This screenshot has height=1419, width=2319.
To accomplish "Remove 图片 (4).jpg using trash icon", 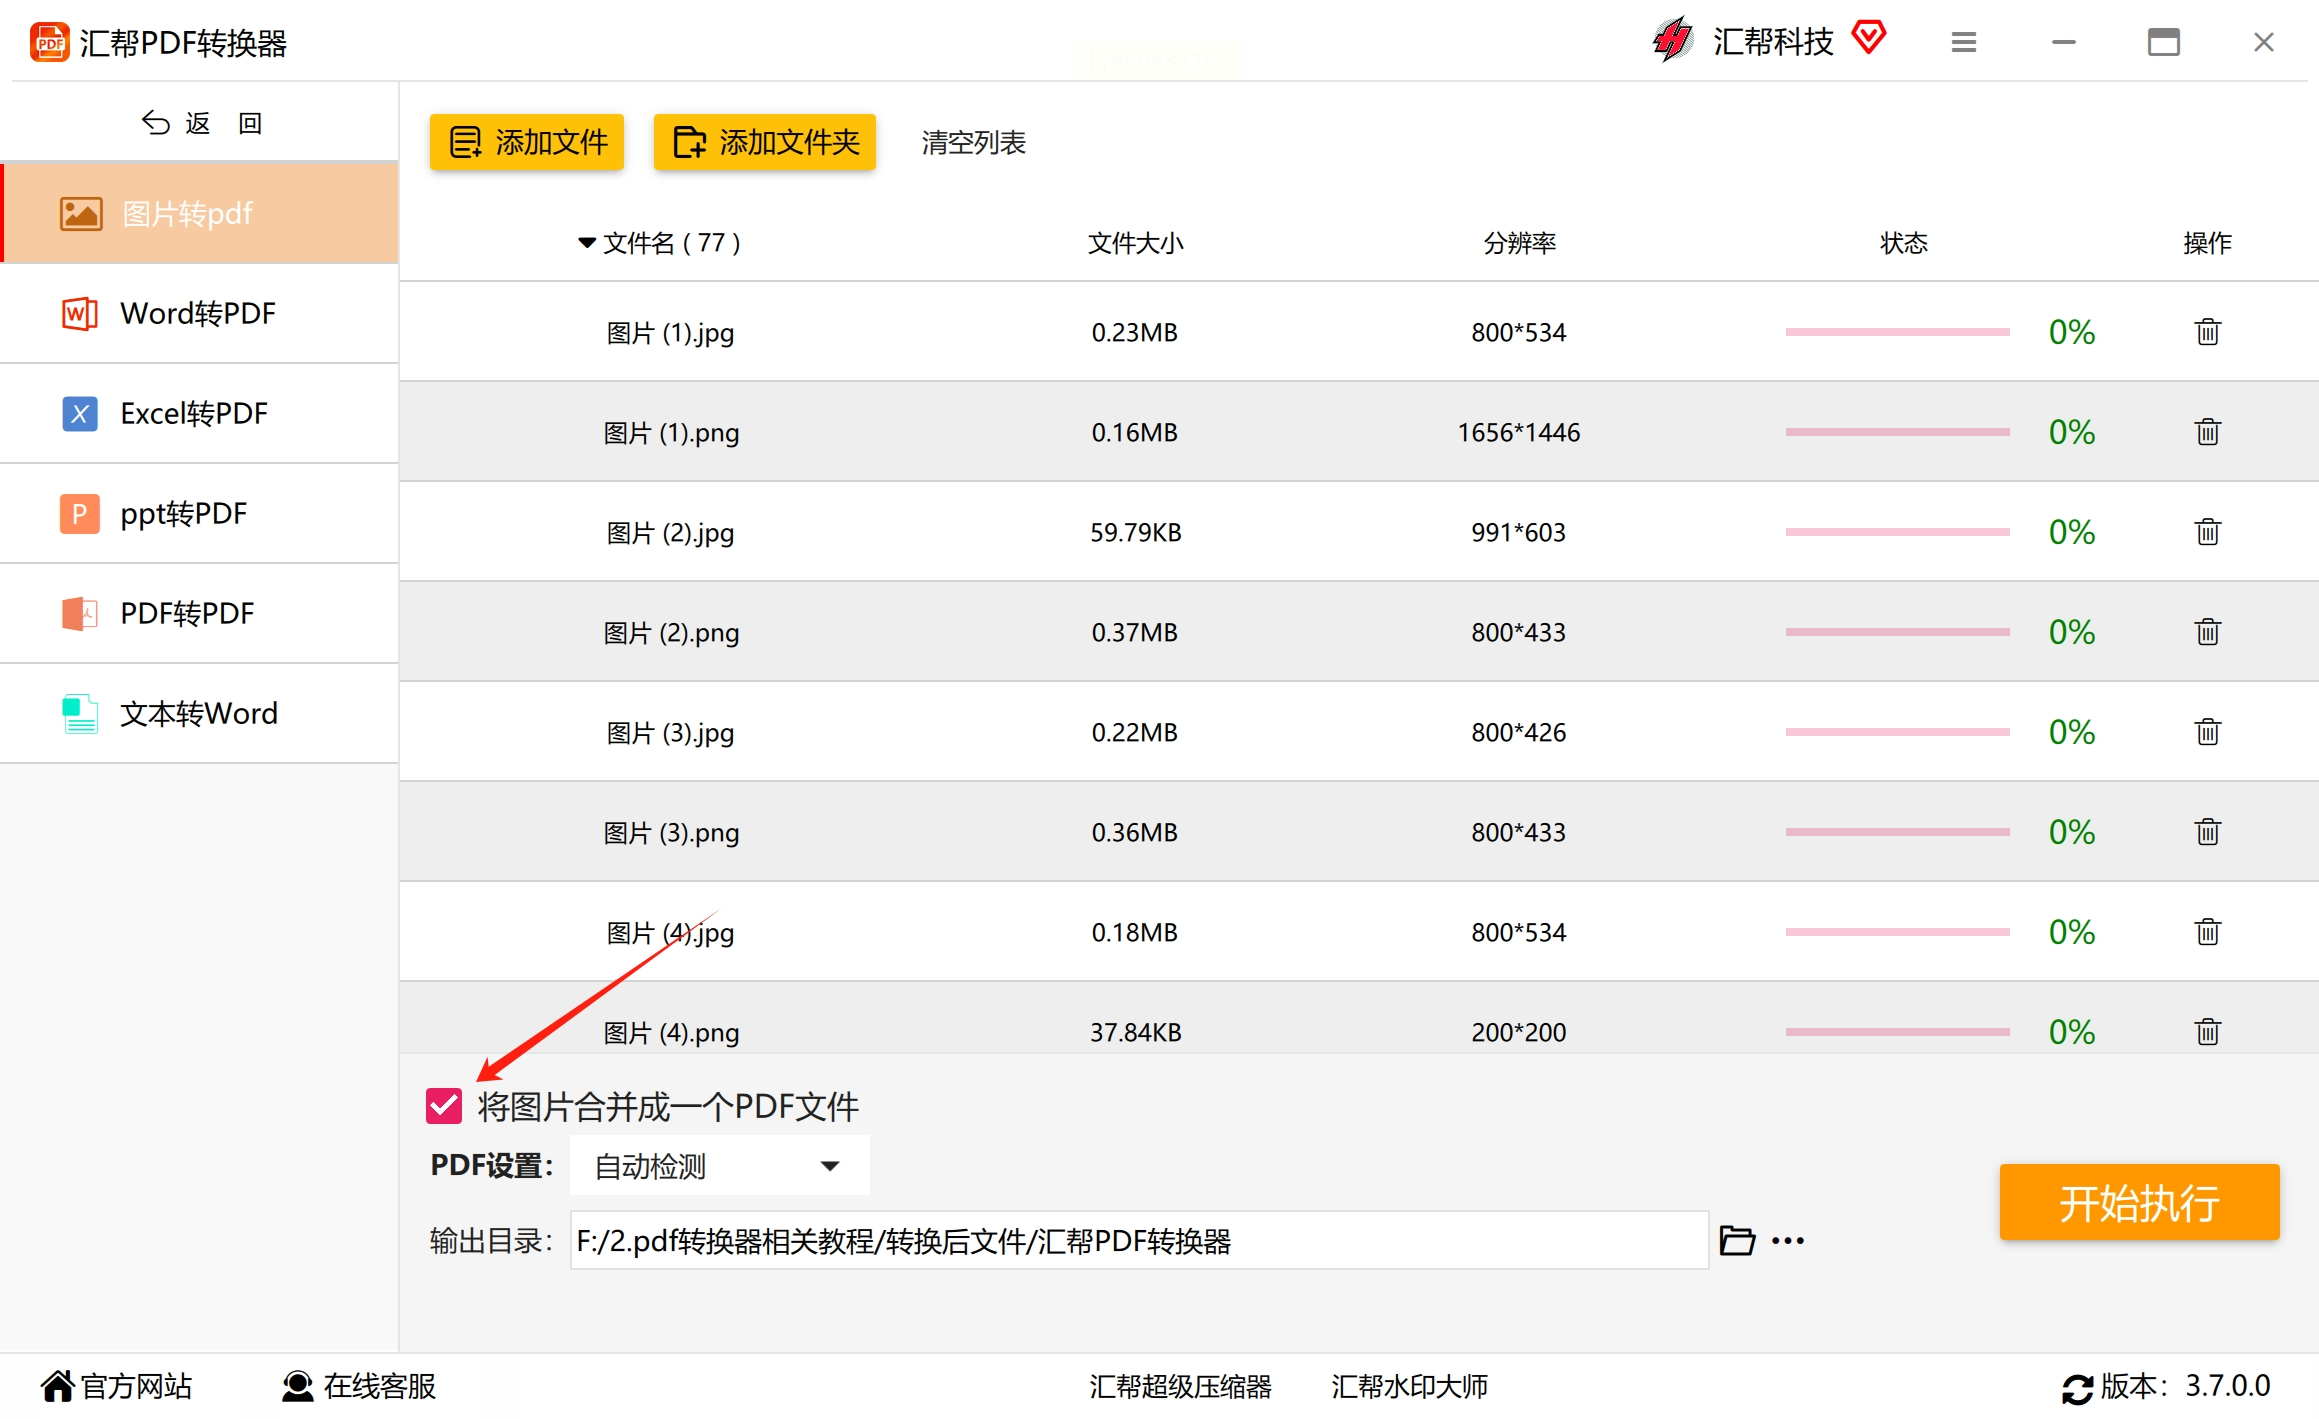I will pyautogui.click(x=2207, y=932).
